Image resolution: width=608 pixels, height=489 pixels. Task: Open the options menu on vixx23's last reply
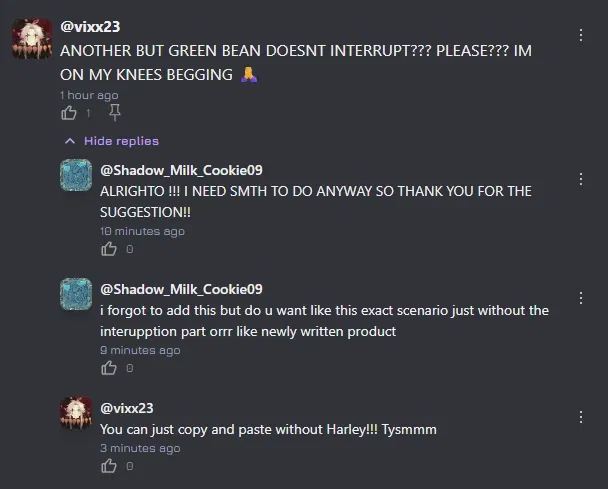[580, 417]
